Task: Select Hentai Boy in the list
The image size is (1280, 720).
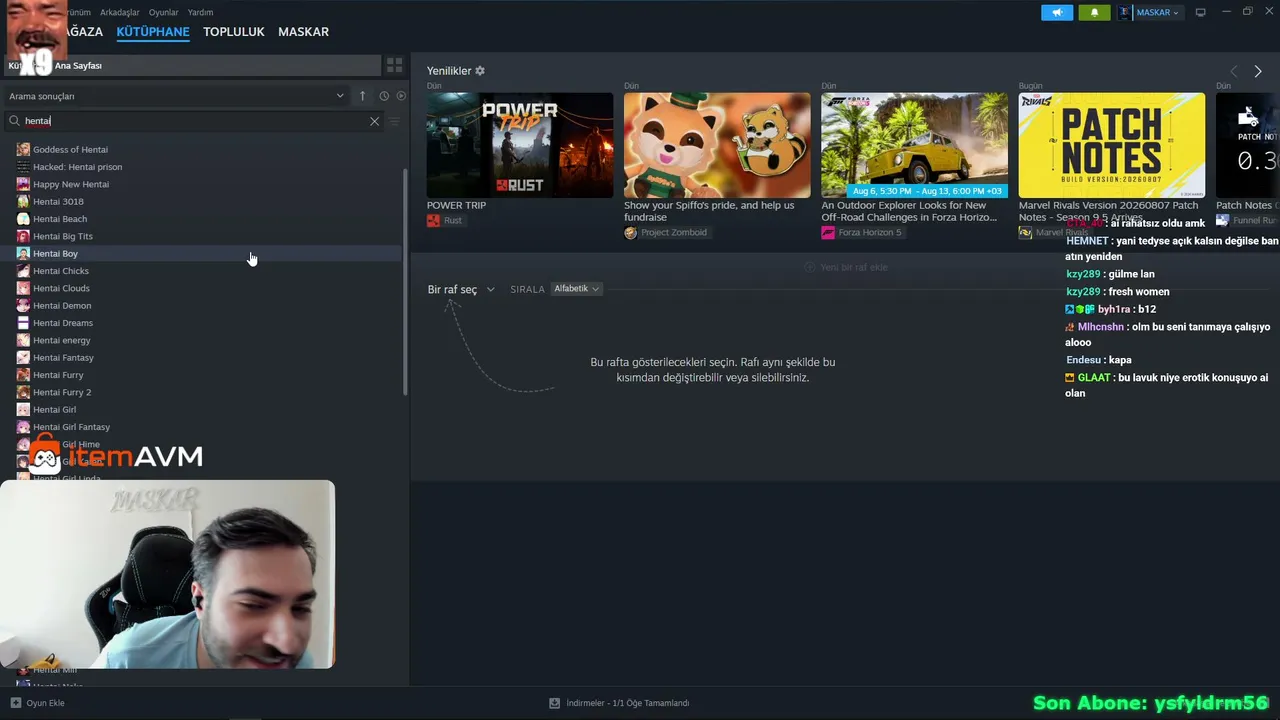Action: 201,254
